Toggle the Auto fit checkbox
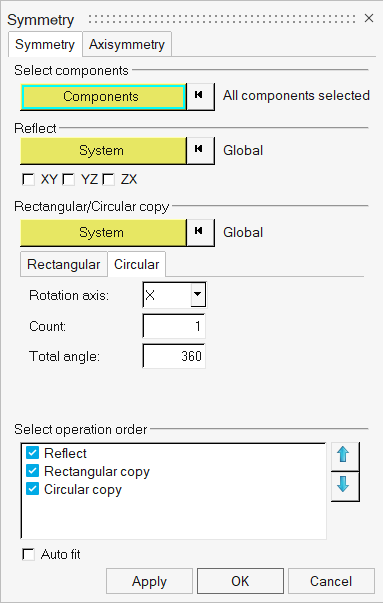Screen dimensions: 383x603 point(28,554)
